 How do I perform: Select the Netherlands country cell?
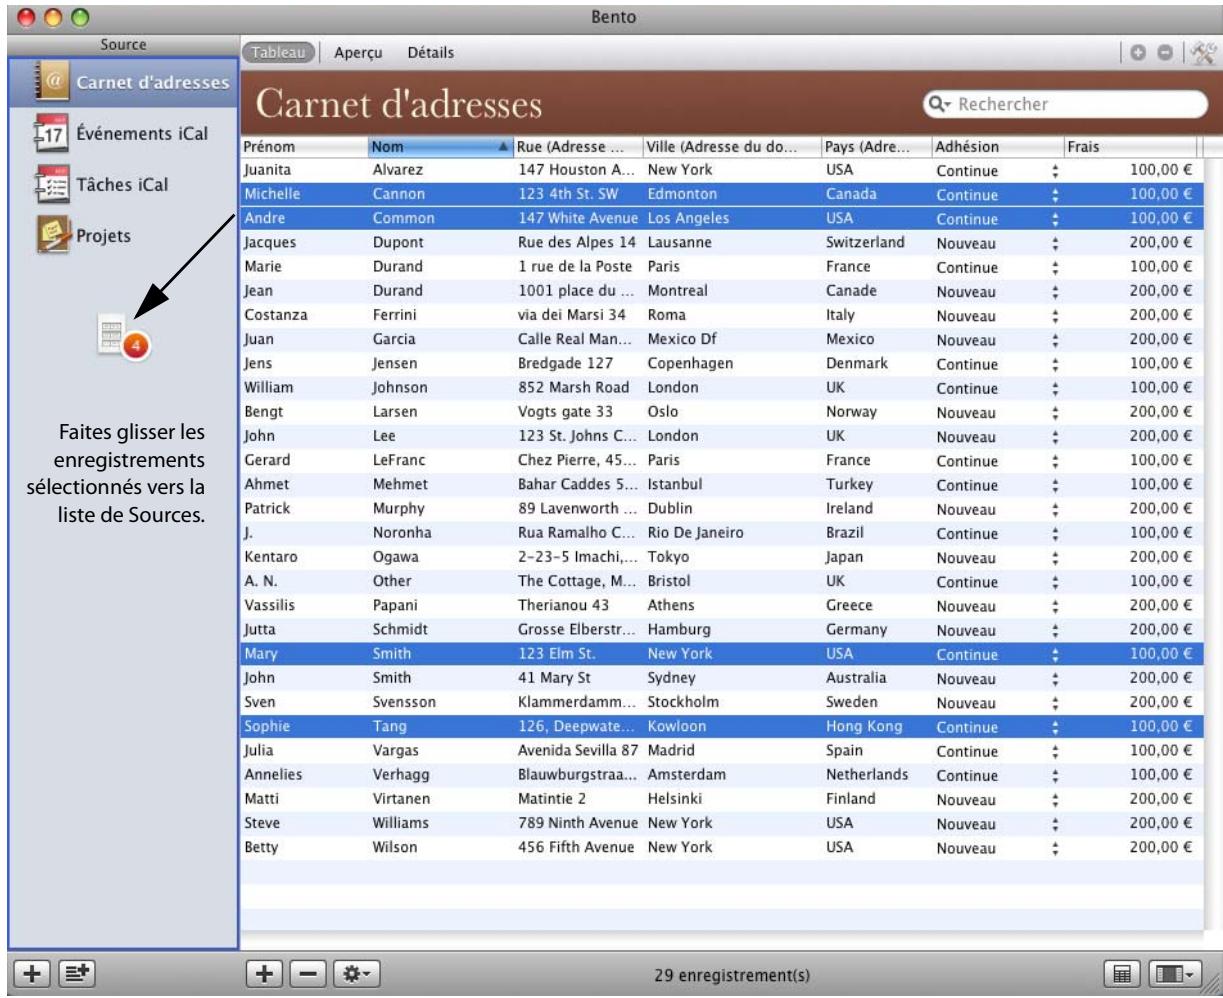(x=868, y=775)
